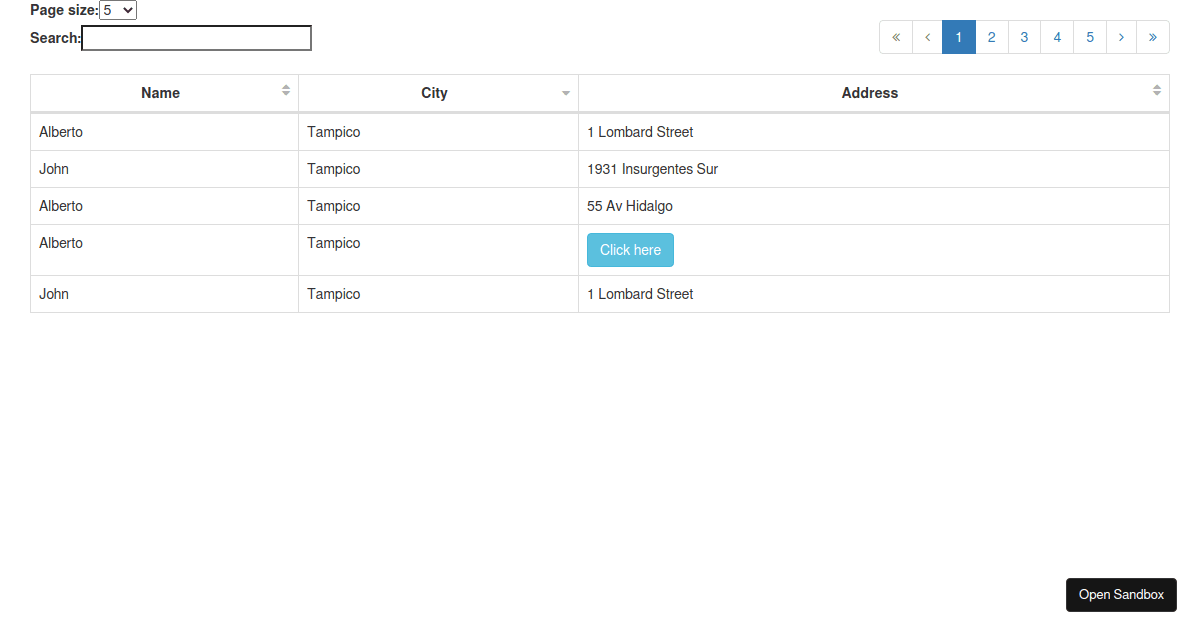Jump to the first page using the double-left arrow

[x=895, y=36]
